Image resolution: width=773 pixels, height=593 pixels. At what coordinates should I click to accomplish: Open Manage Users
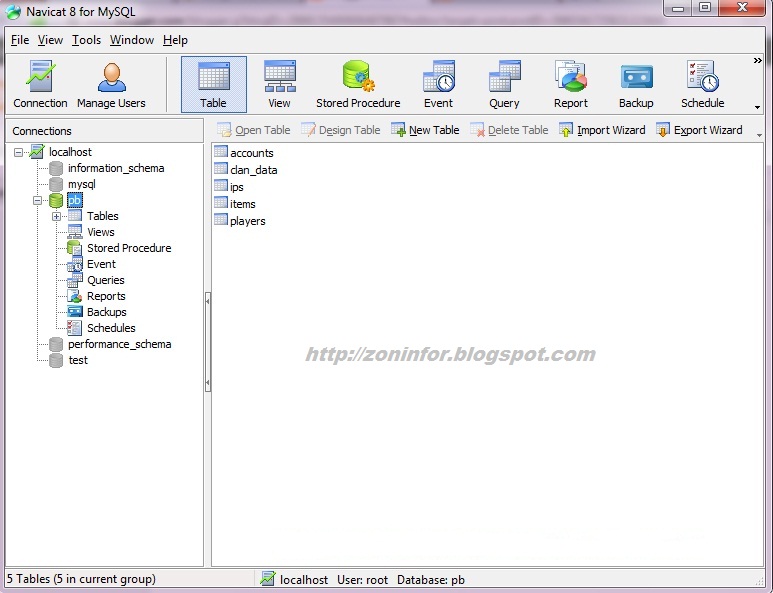click(111, 84)
